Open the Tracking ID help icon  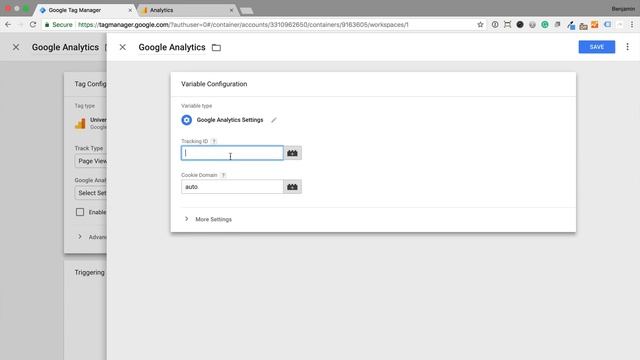(x=214, y=141)
